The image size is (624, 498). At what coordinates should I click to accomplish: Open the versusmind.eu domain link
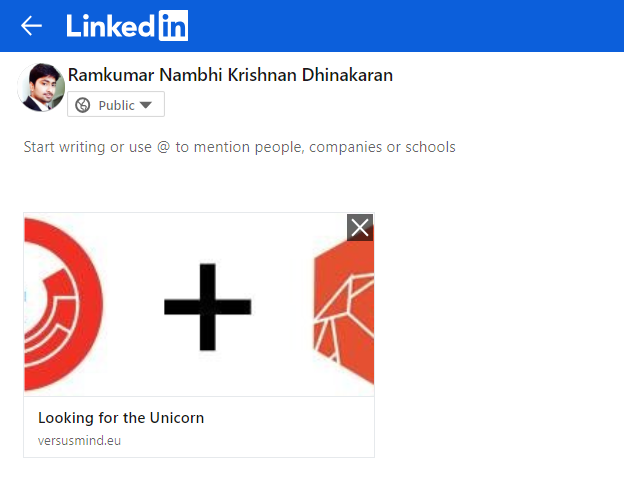coord(79,441)
